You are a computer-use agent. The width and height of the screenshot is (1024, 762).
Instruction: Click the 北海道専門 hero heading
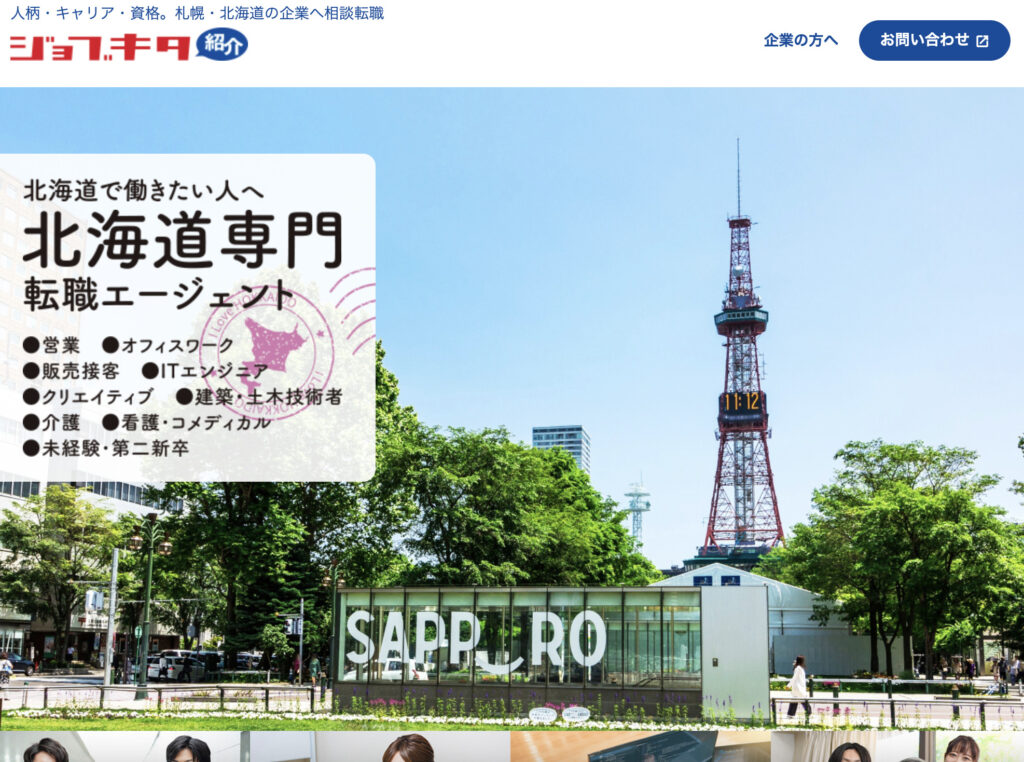click(x=182, y=241)
